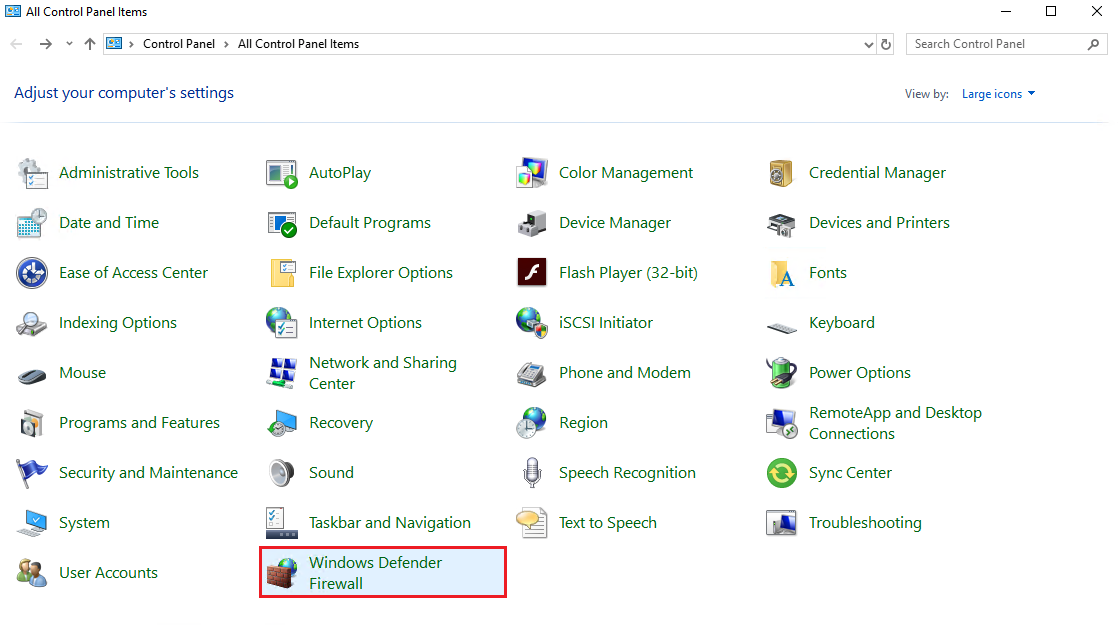Click the search magnifier icon
The width and height of the screenshot is (1118, 626).
pyautogui.click(x=1093, y=44)
